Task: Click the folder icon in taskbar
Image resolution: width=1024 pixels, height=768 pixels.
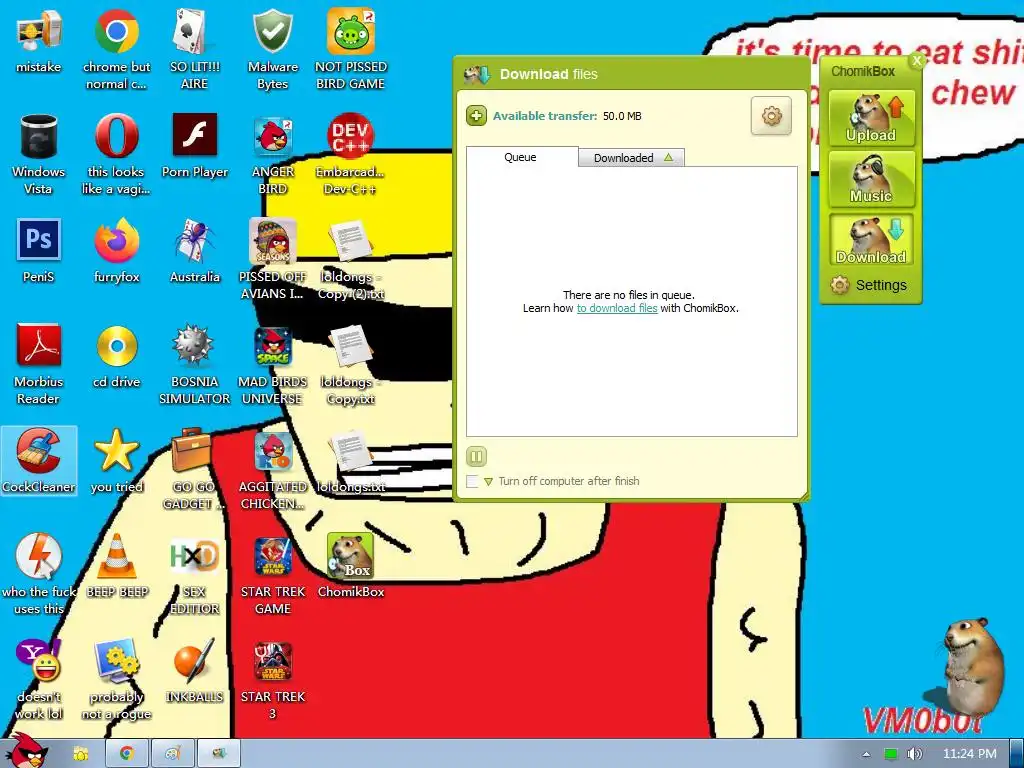Action: pyautogui.click(x=81, y=754)
